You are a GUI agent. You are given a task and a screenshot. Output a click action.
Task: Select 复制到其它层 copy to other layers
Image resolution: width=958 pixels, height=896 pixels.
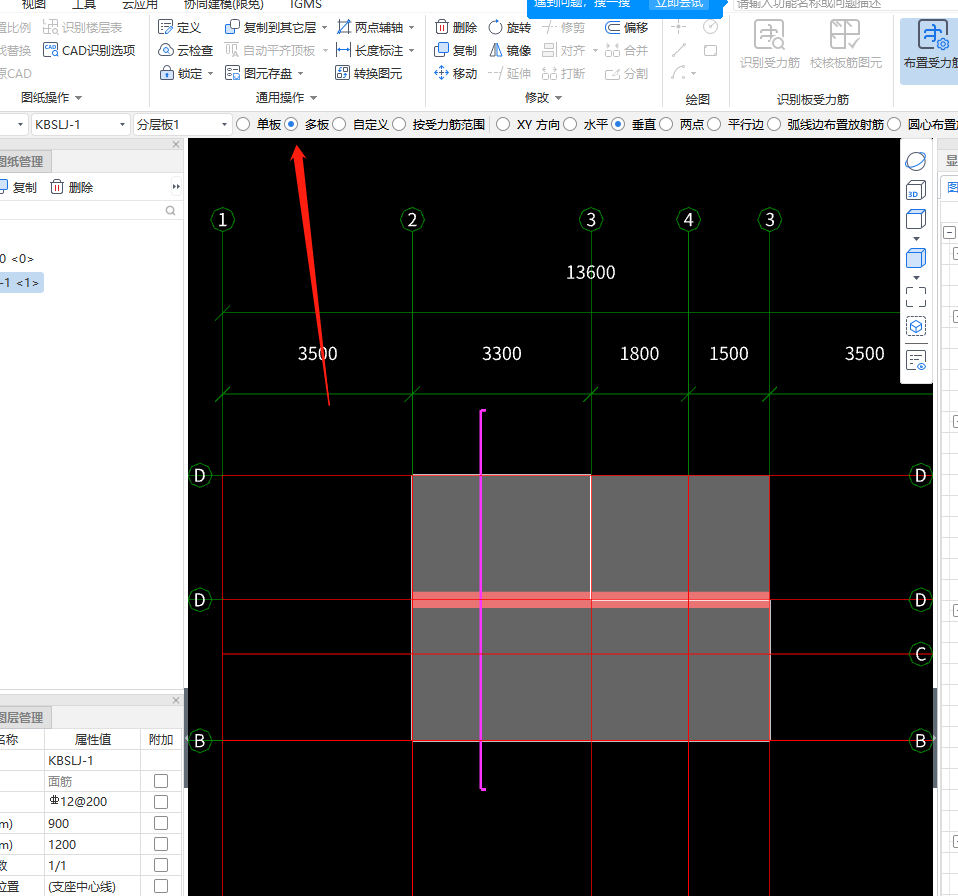coord(271,27)
